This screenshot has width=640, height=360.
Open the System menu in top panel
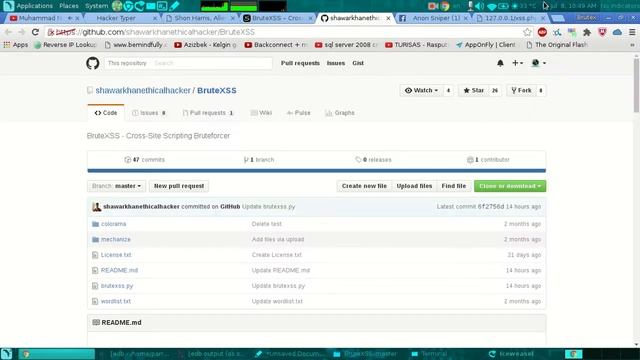[96, 6]
